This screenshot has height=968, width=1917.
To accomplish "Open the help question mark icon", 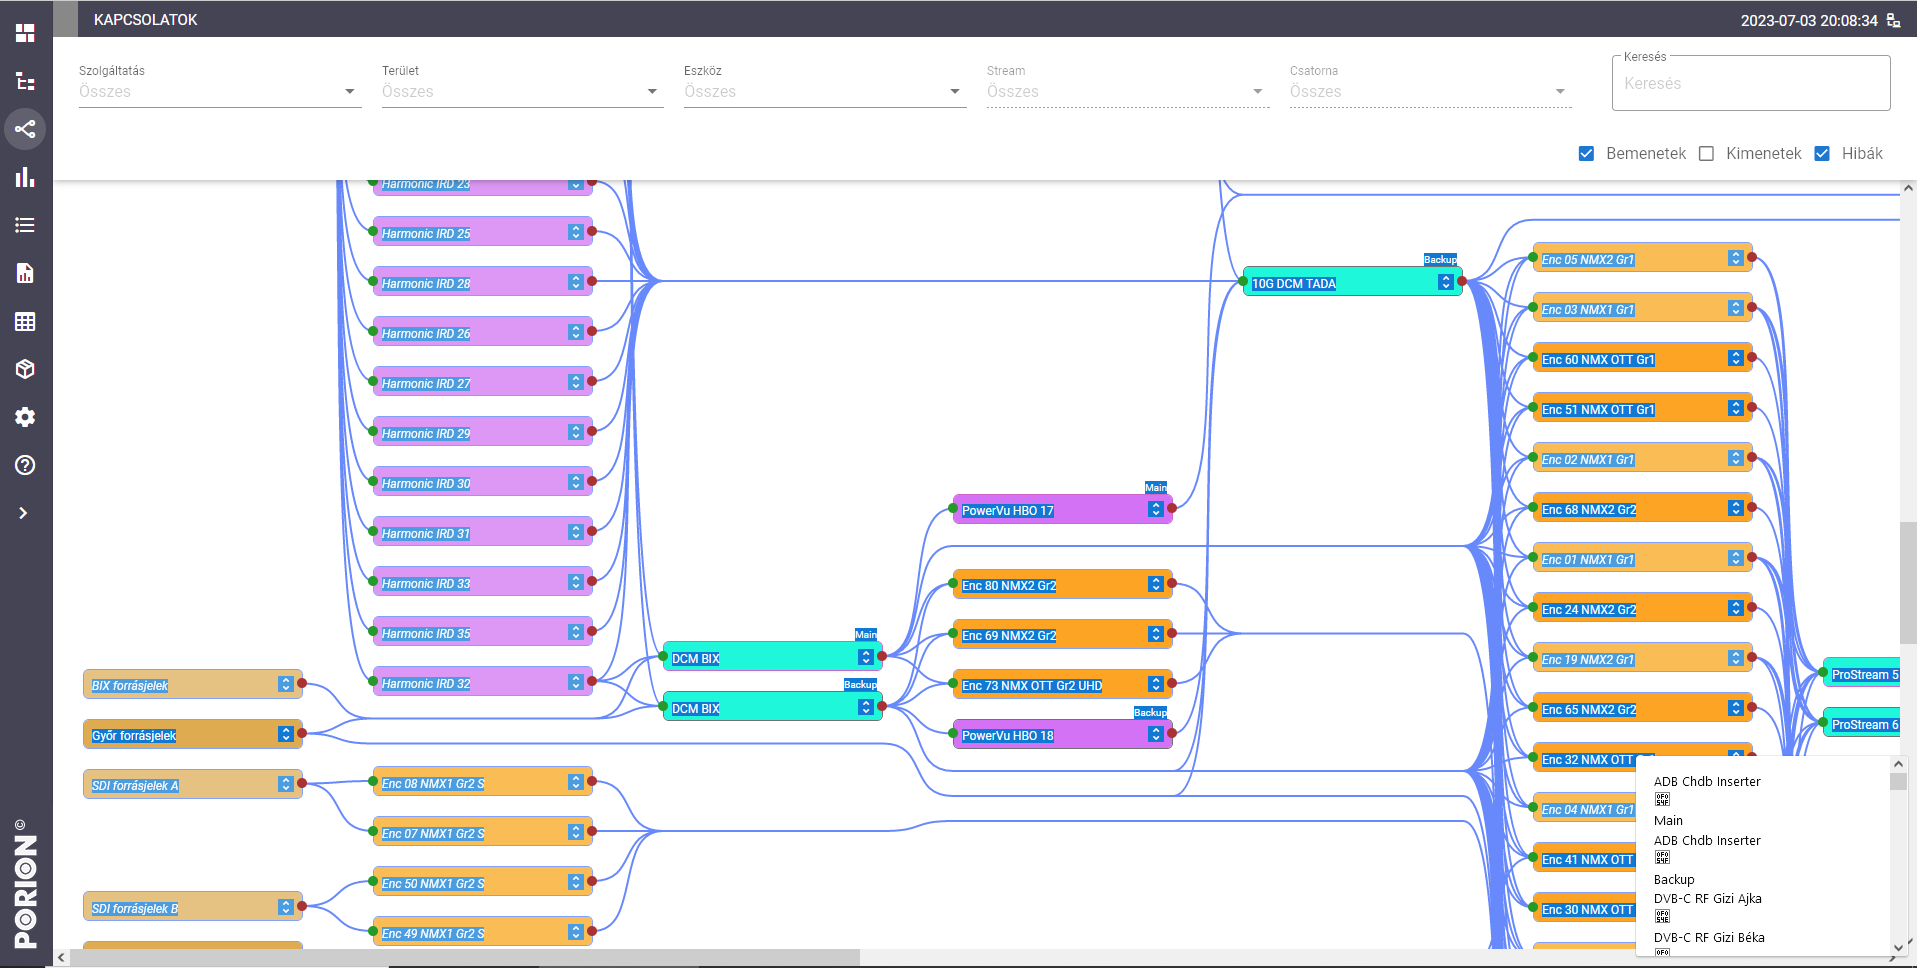I will click(25, 465).
